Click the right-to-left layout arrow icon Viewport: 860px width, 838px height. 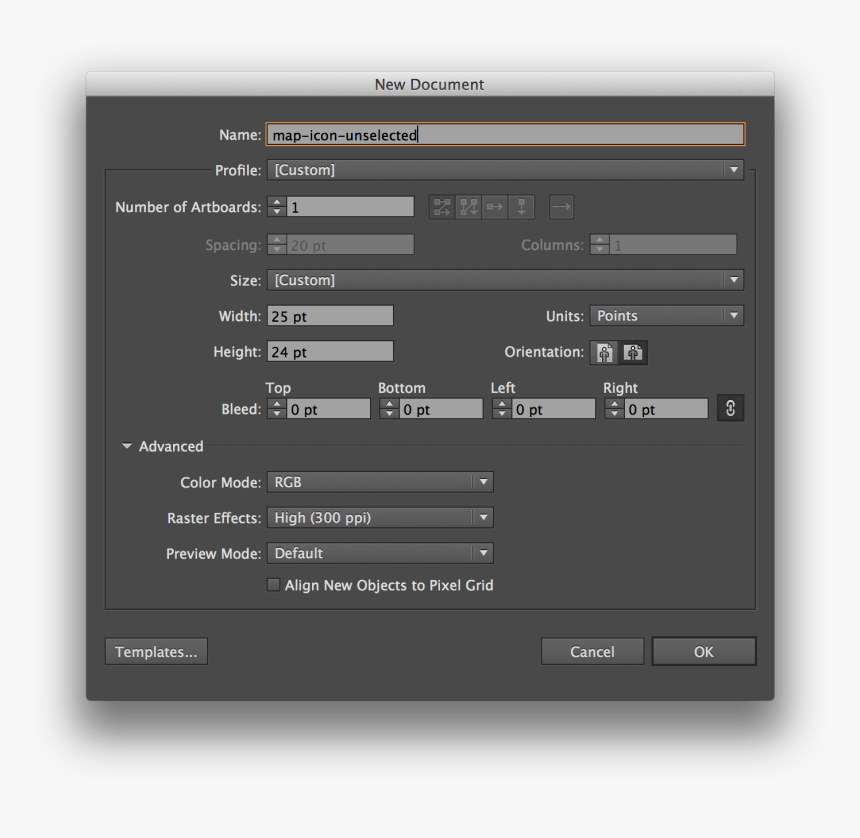click(x=561, y=207)
